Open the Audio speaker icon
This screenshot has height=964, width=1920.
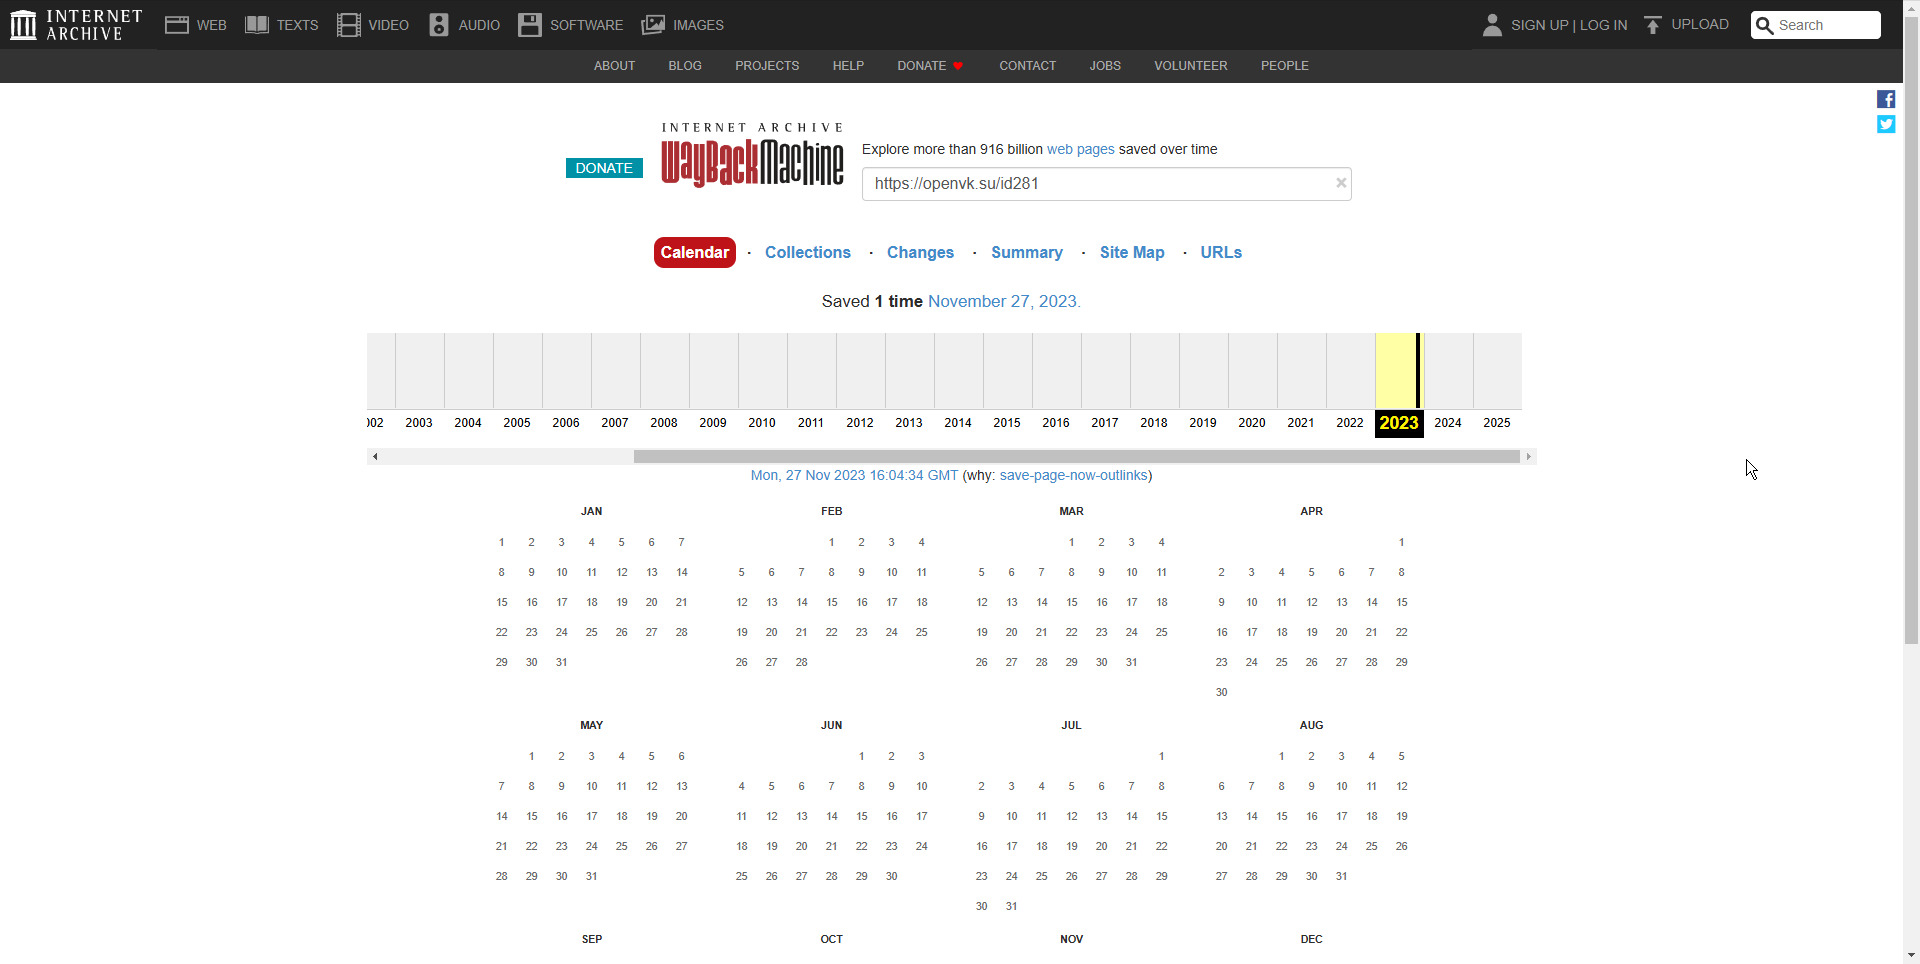pyautogui.click(x=439, y=25)
